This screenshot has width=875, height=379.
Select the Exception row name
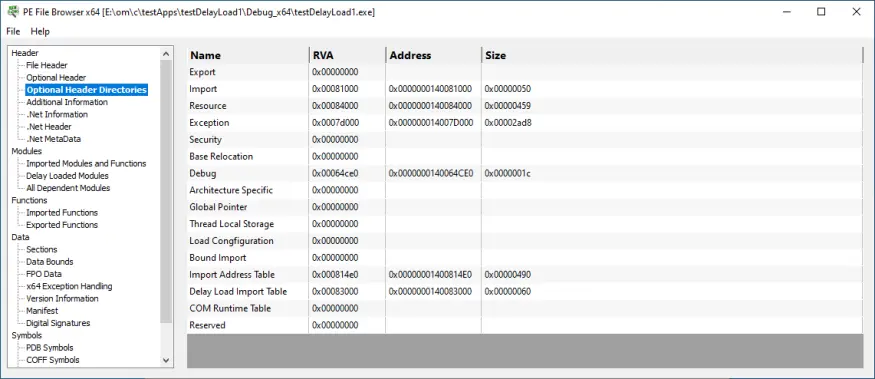coord(209,122)
